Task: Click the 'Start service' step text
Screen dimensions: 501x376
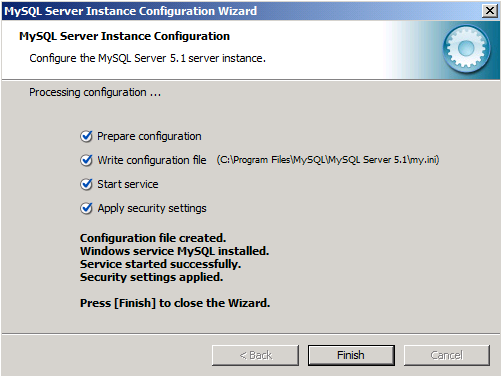Action: pos(128,184)
